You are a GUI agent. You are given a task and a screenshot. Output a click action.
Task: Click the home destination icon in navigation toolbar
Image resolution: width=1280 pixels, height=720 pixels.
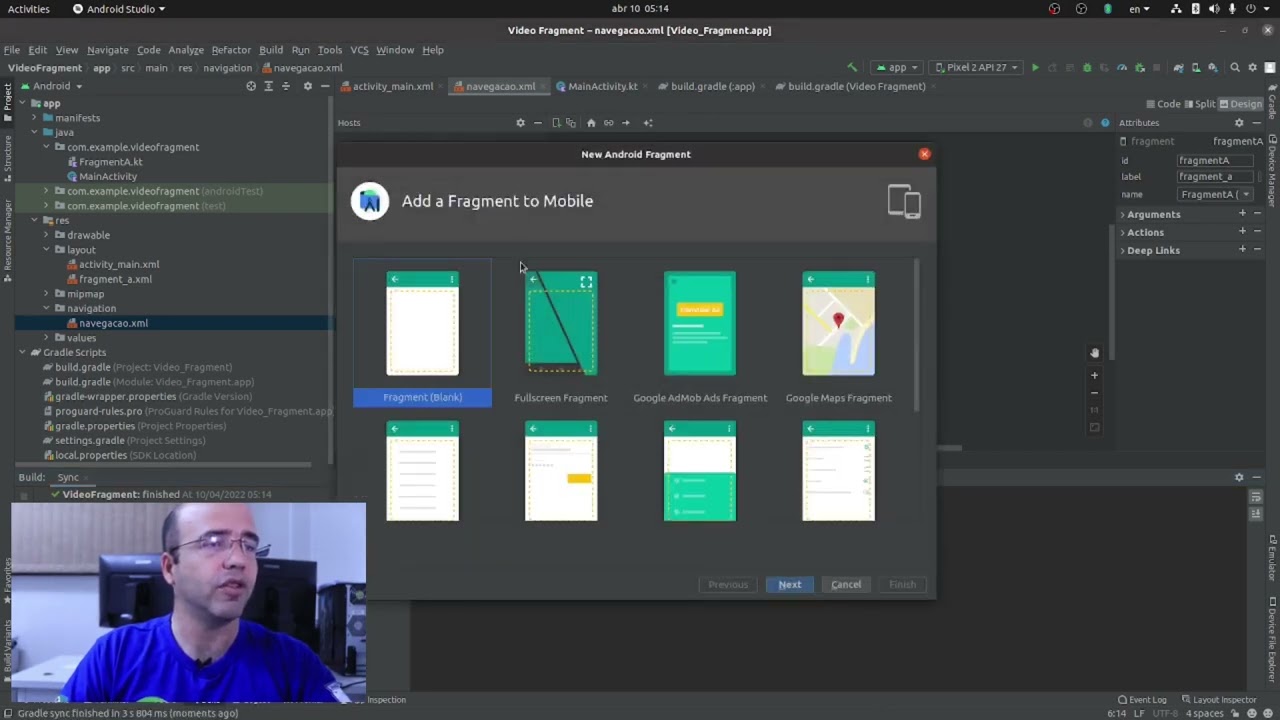[591, 123]
